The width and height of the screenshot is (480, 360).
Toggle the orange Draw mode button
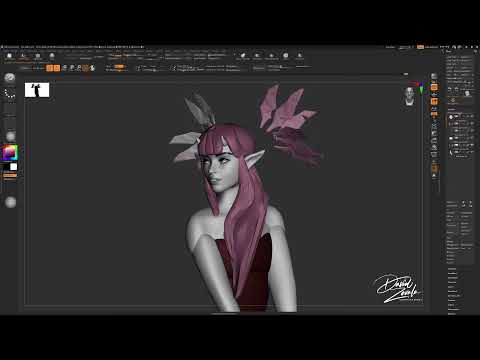click(57, 68)
